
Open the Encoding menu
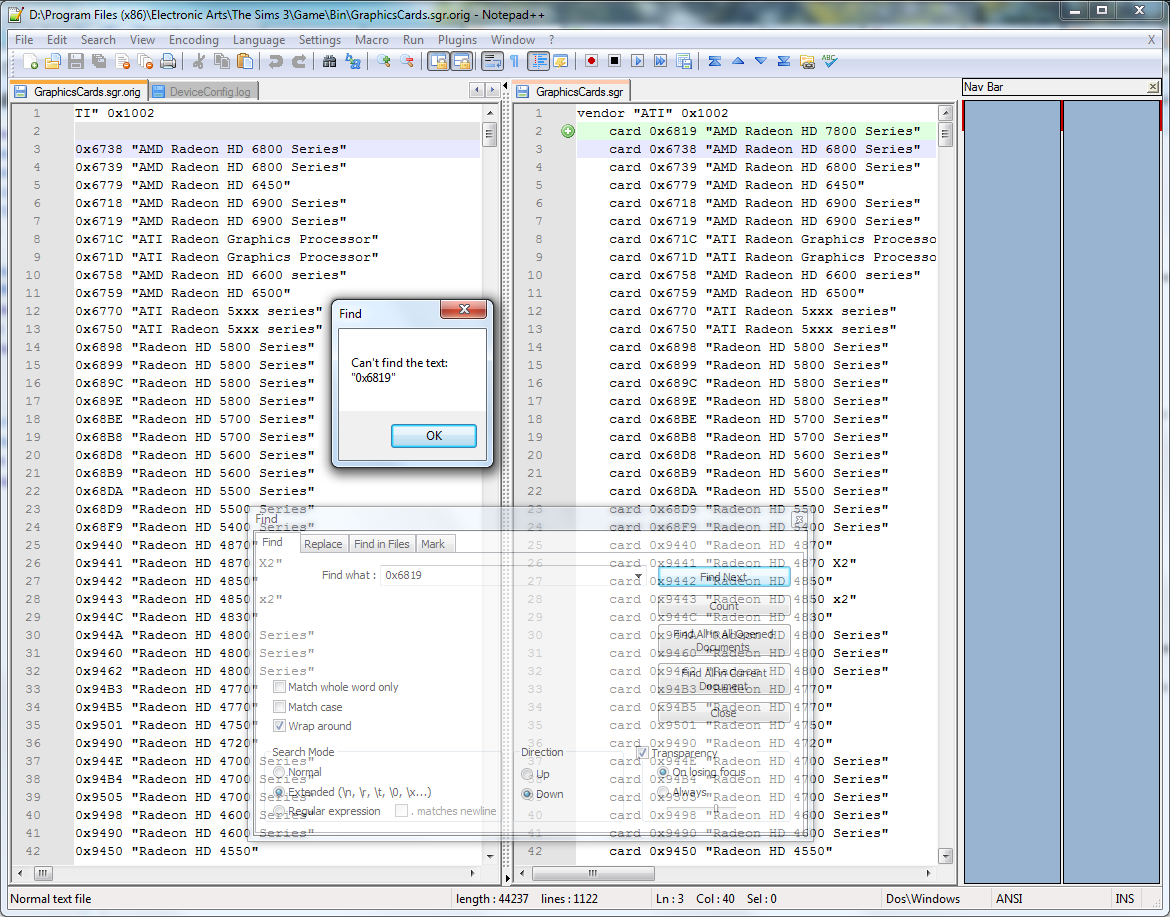[193, 40]
